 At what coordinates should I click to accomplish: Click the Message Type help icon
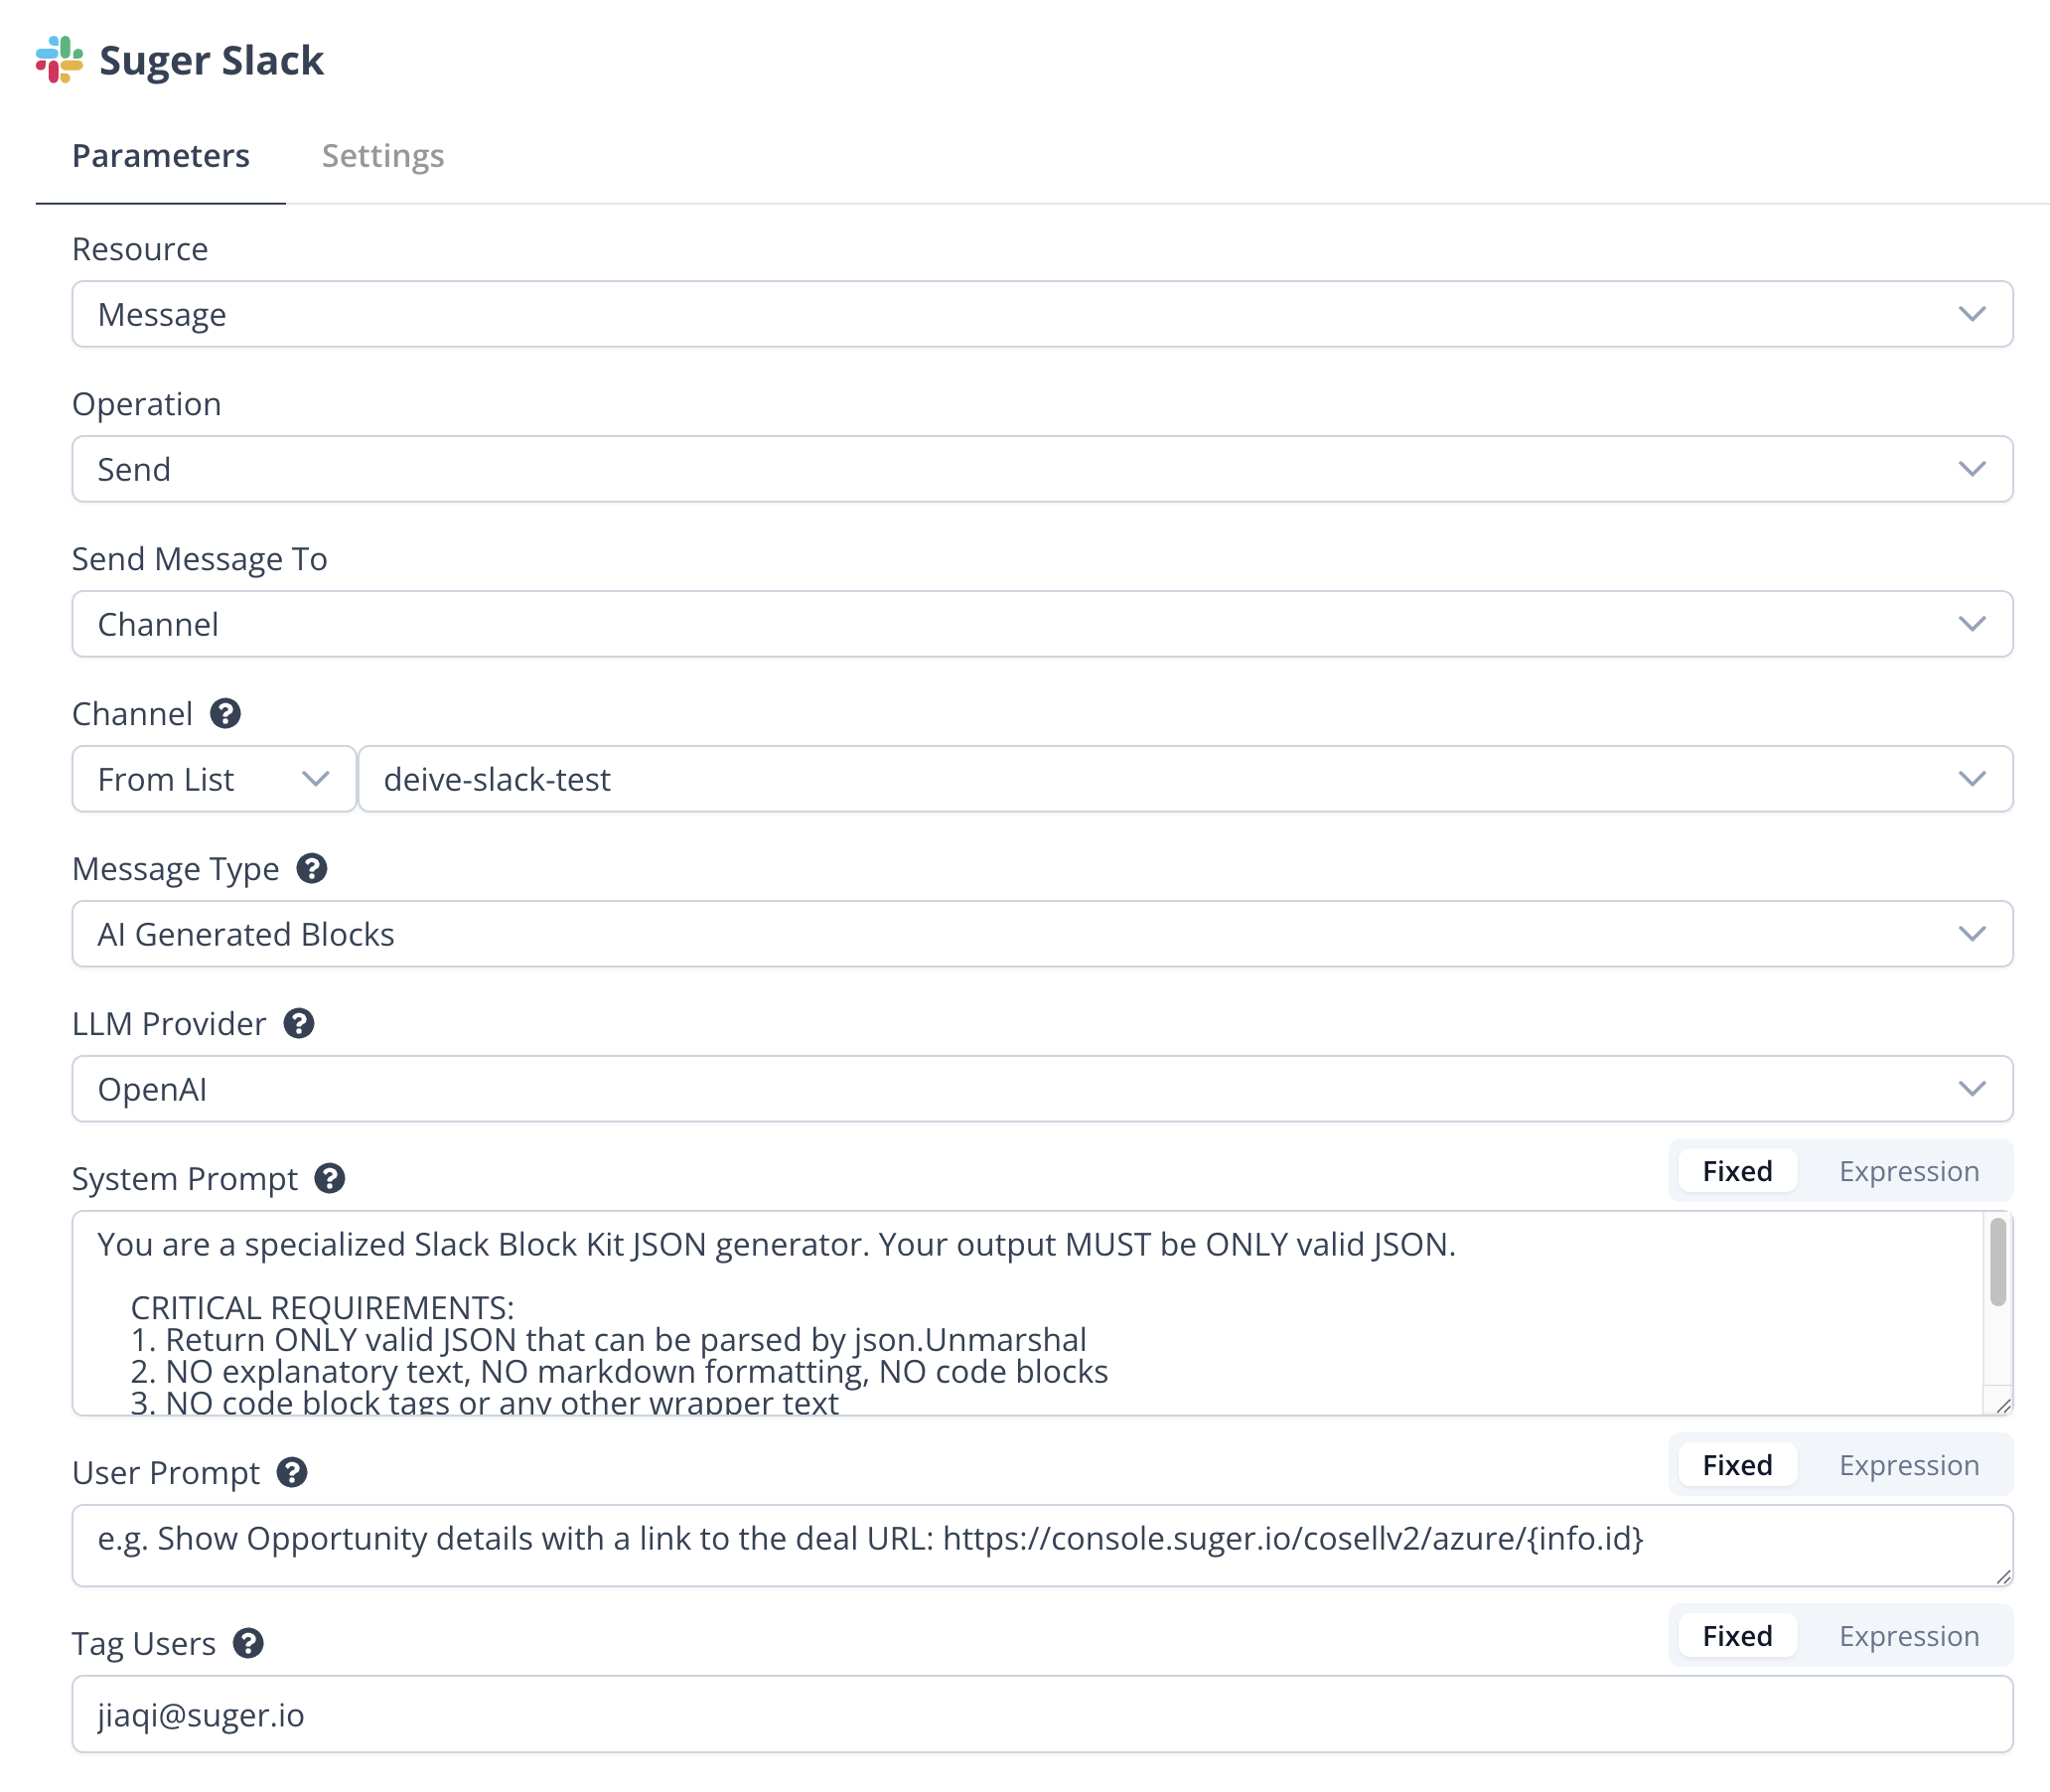pos(312,868)
